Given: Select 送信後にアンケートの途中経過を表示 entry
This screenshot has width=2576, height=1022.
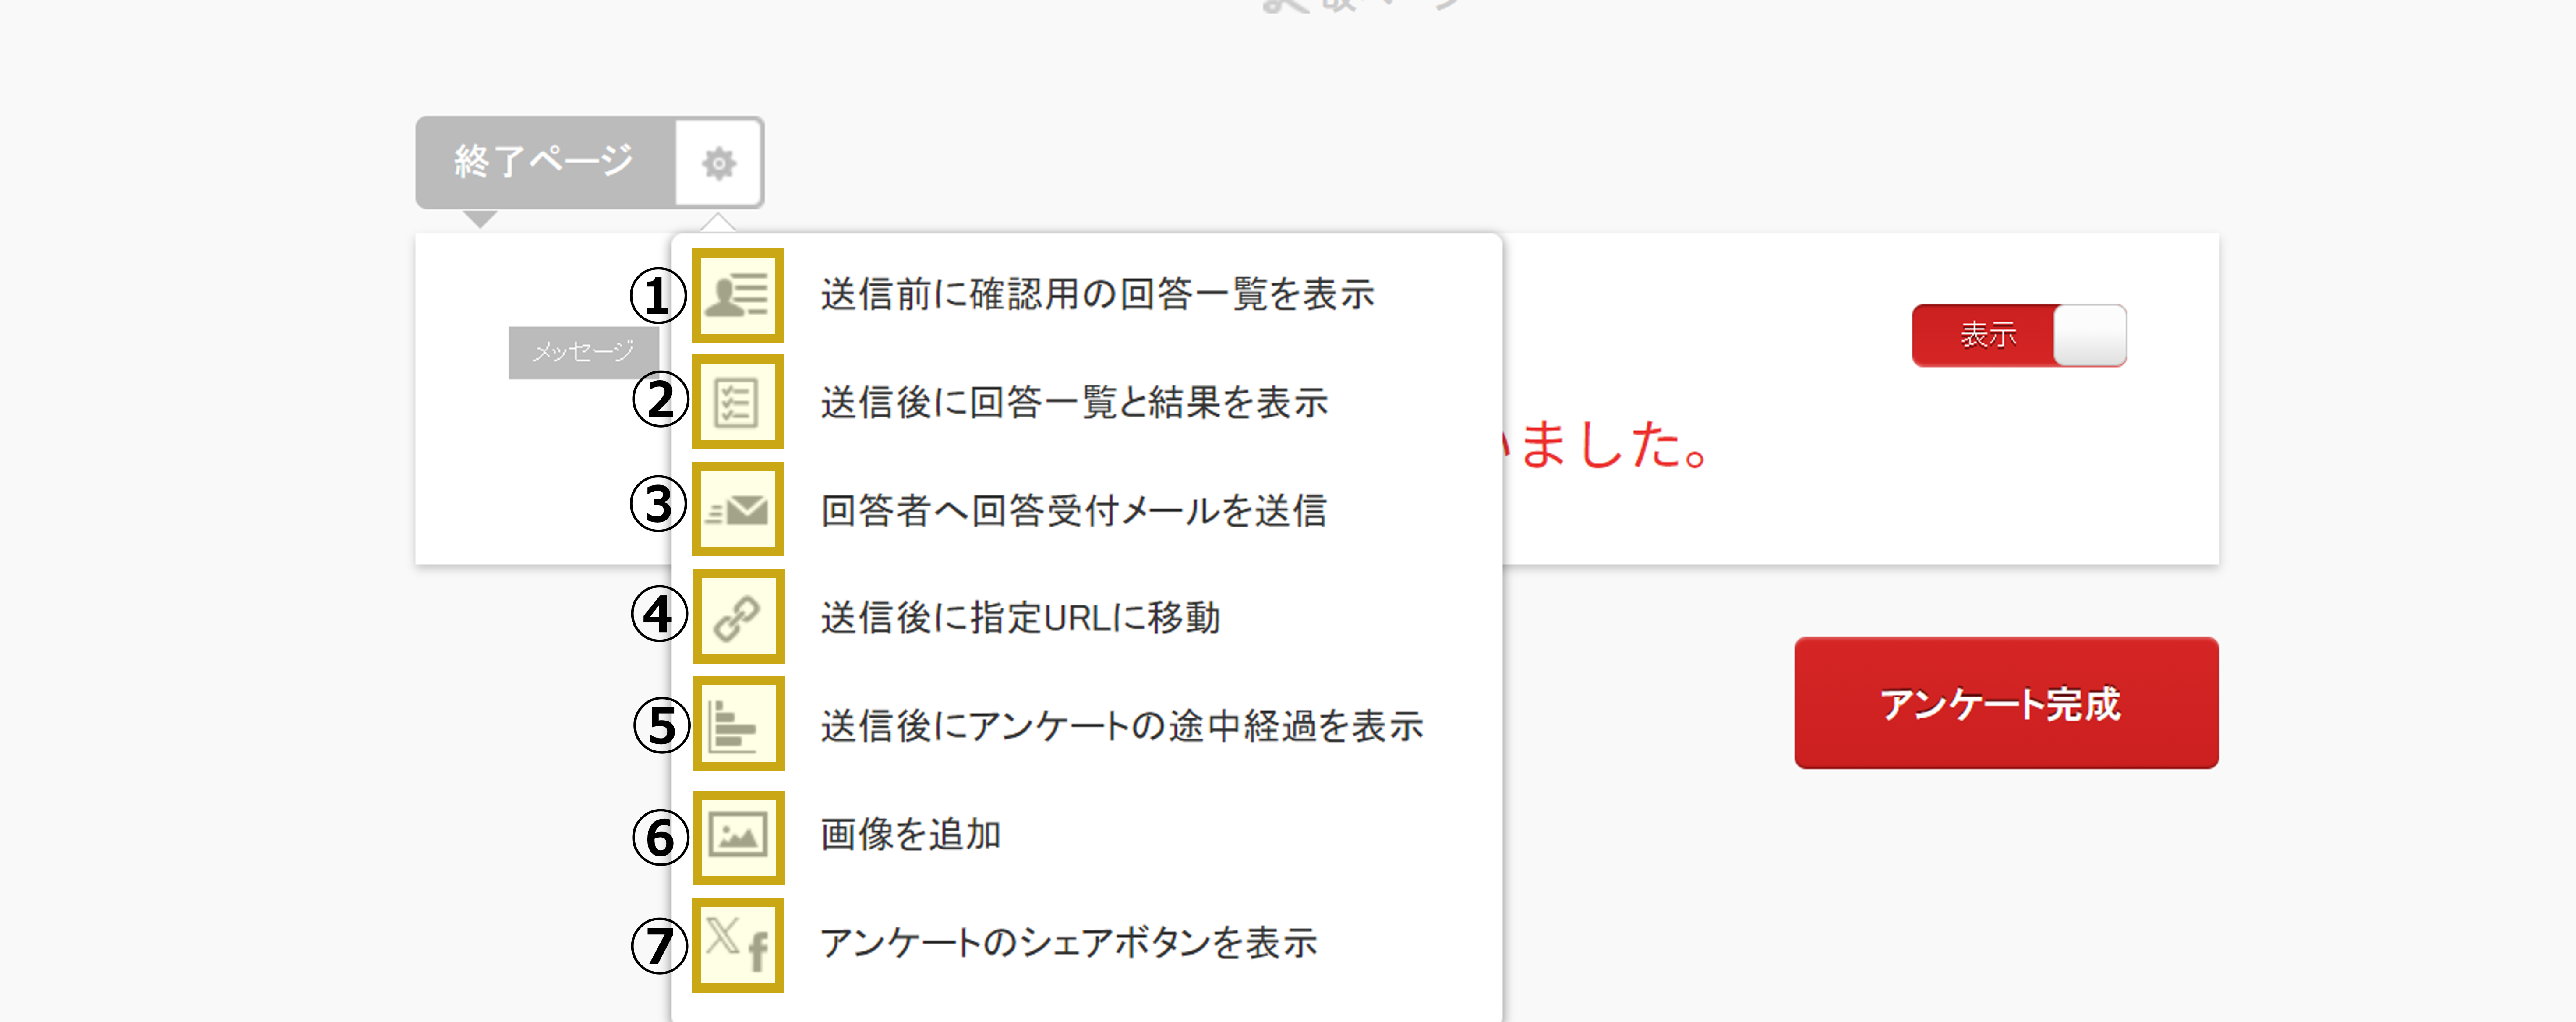Looking at the screenshot, I should coord(1121,725).
